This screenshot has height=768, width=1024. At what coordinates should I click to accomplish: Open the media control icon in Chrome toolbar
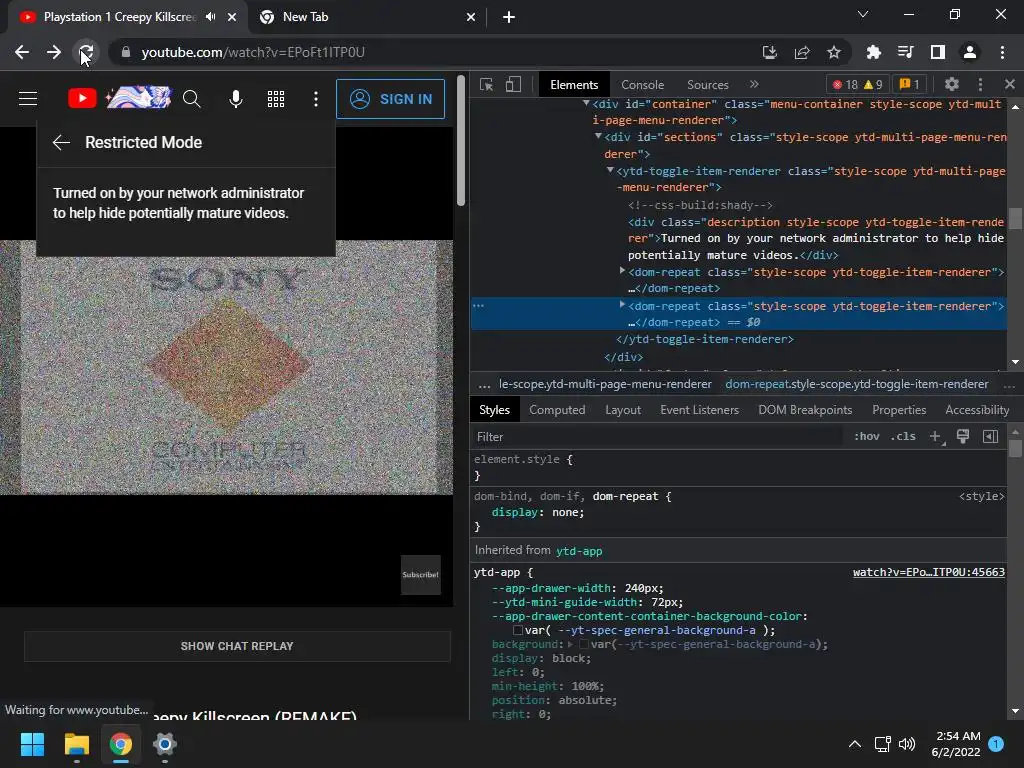[x=905, y=52]
